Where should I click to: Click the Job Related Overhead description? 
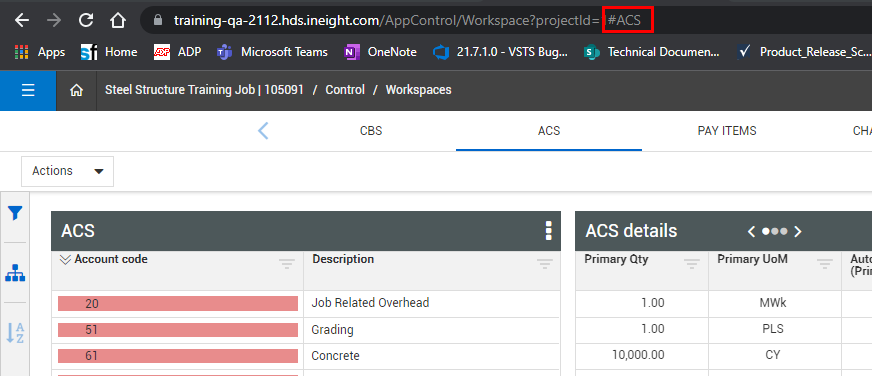pyautogui.click(x=370, y=303)
